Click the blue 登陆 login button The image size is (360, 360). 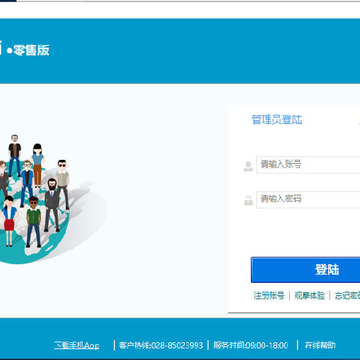306,270
